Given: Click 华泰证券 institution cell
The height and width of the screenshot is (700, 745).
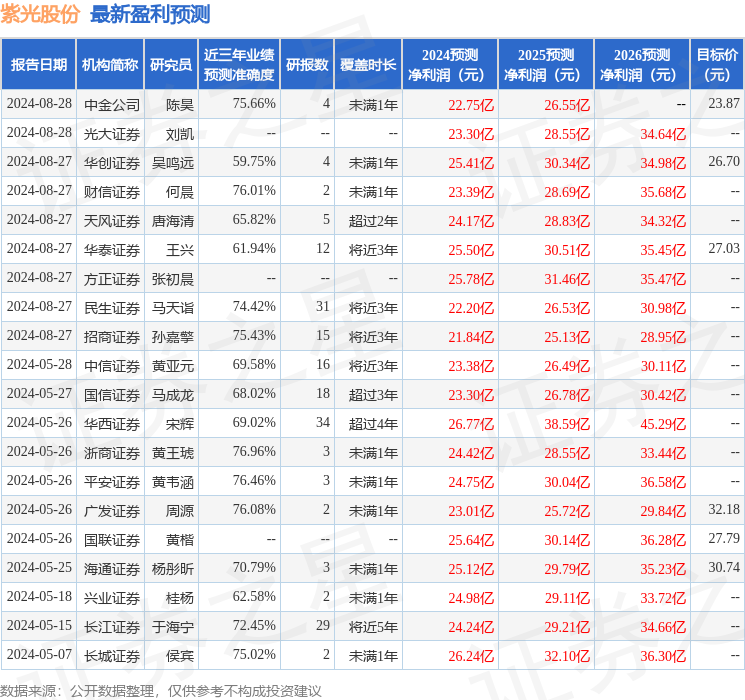Looking at the screenshot, I should click(112, 250).
